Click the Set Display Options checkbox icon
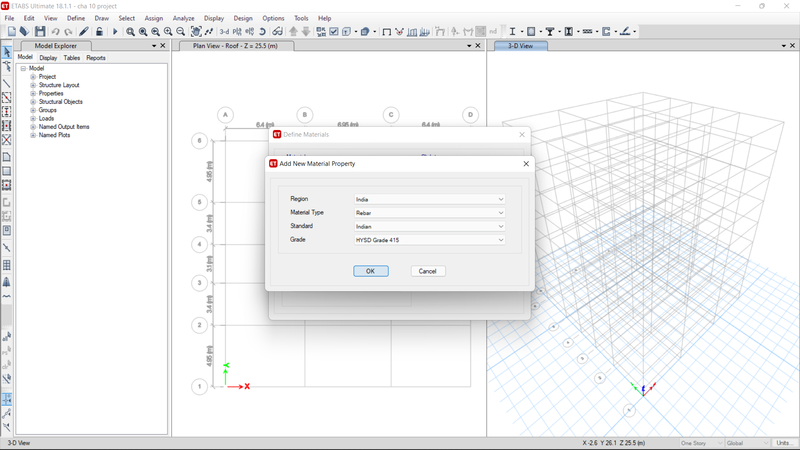This screenshot has height=450, width=800. pos(334,32)
